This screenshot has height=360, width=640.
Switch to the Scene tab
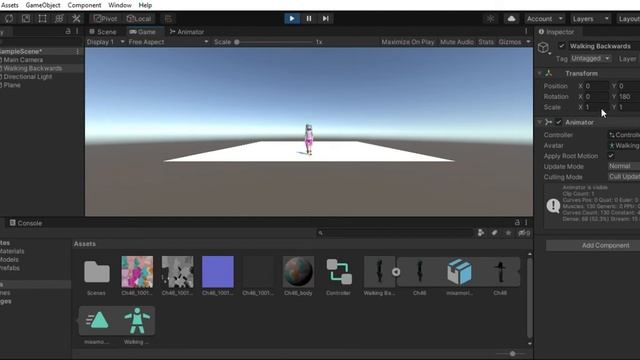103,32
